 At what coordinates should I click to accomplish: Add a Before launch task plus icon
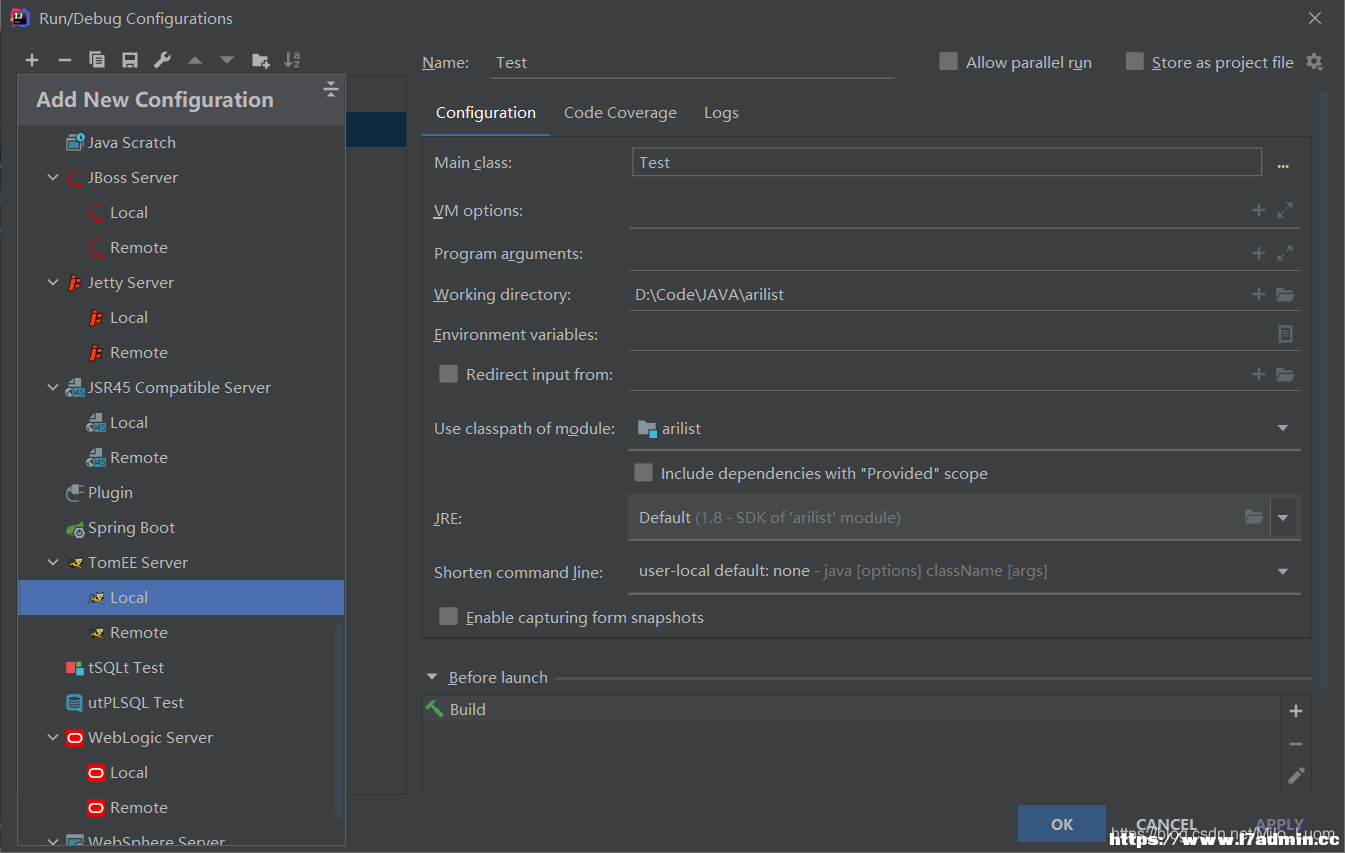1296,711
